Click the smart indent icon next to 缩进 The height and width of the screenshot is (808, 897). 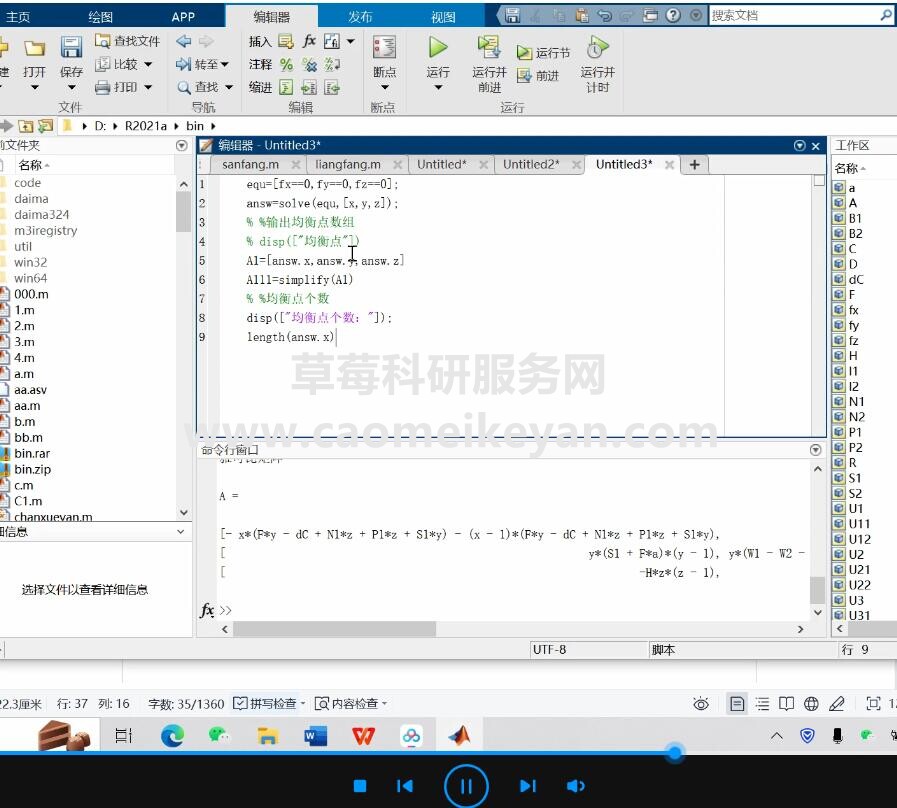tap(286, 87)
